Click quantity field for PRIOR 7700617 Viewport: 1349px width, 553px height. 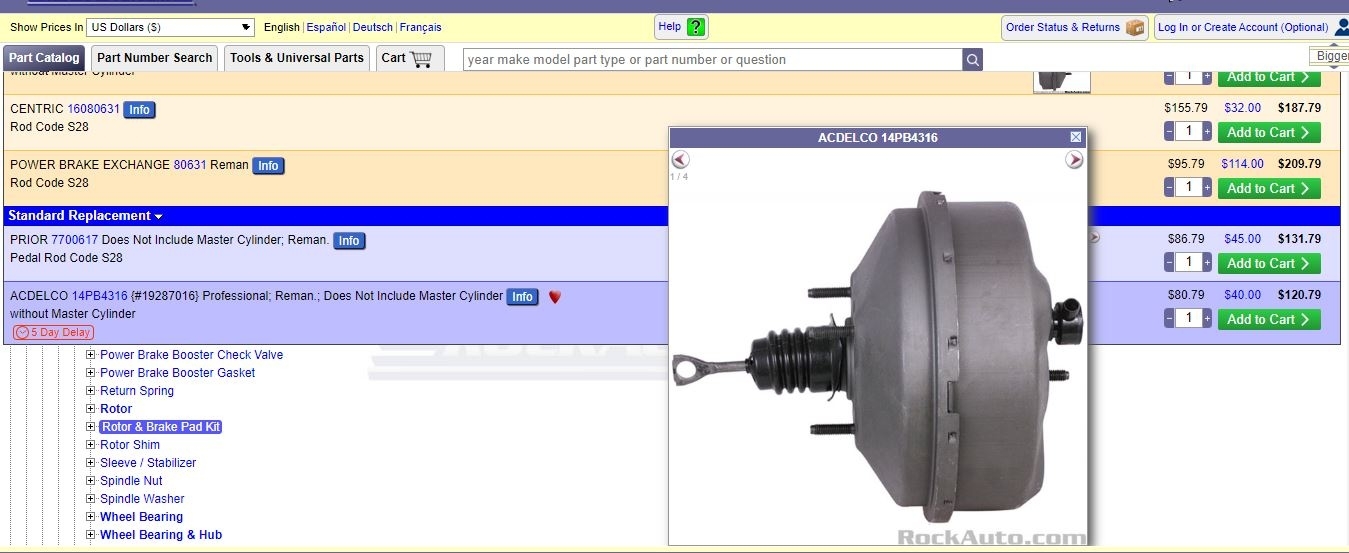[x=1188, y=263]
